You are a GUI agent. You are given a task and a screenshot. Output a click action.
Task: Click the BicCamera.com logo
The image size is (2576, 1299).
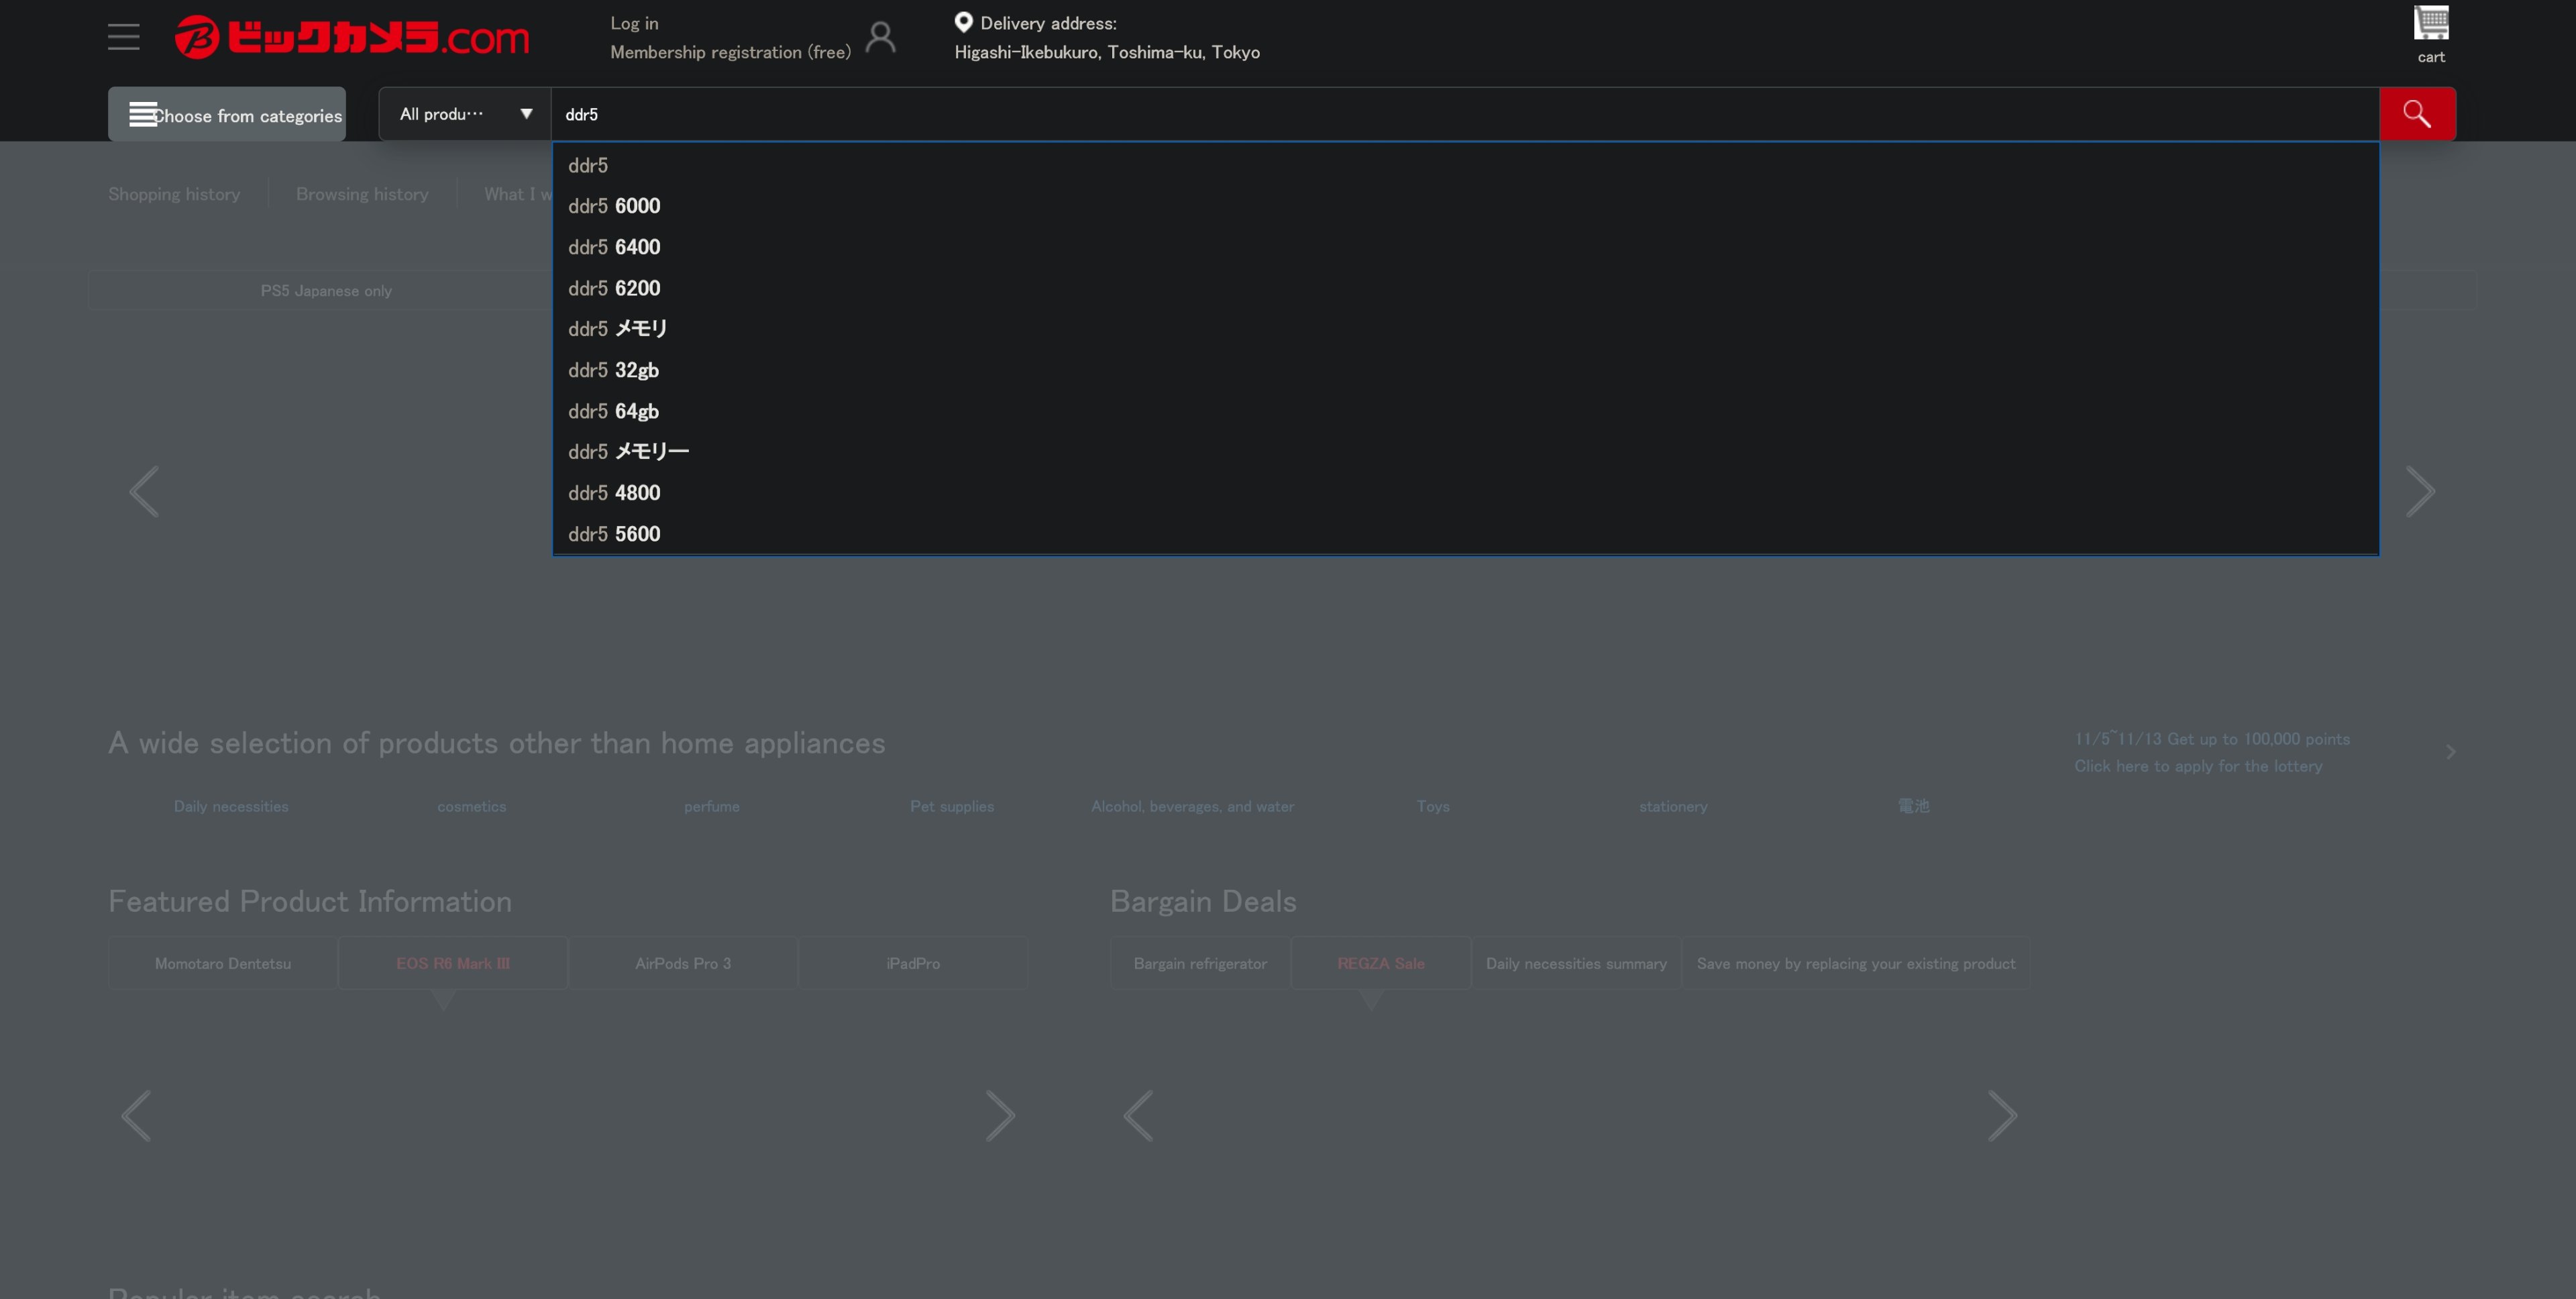point(352,38)
